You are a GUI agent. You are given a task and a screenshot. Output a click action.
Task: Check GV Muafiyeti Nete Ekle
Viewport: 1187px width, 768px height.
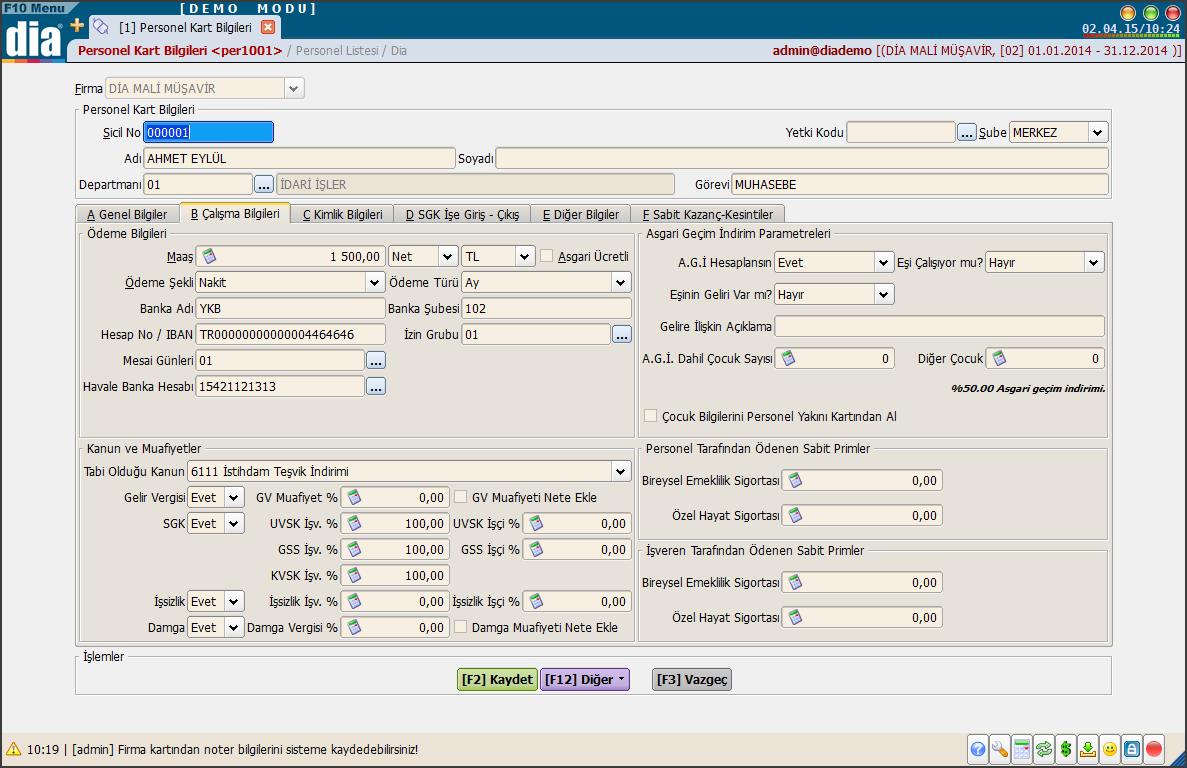[x=460, y=497]
